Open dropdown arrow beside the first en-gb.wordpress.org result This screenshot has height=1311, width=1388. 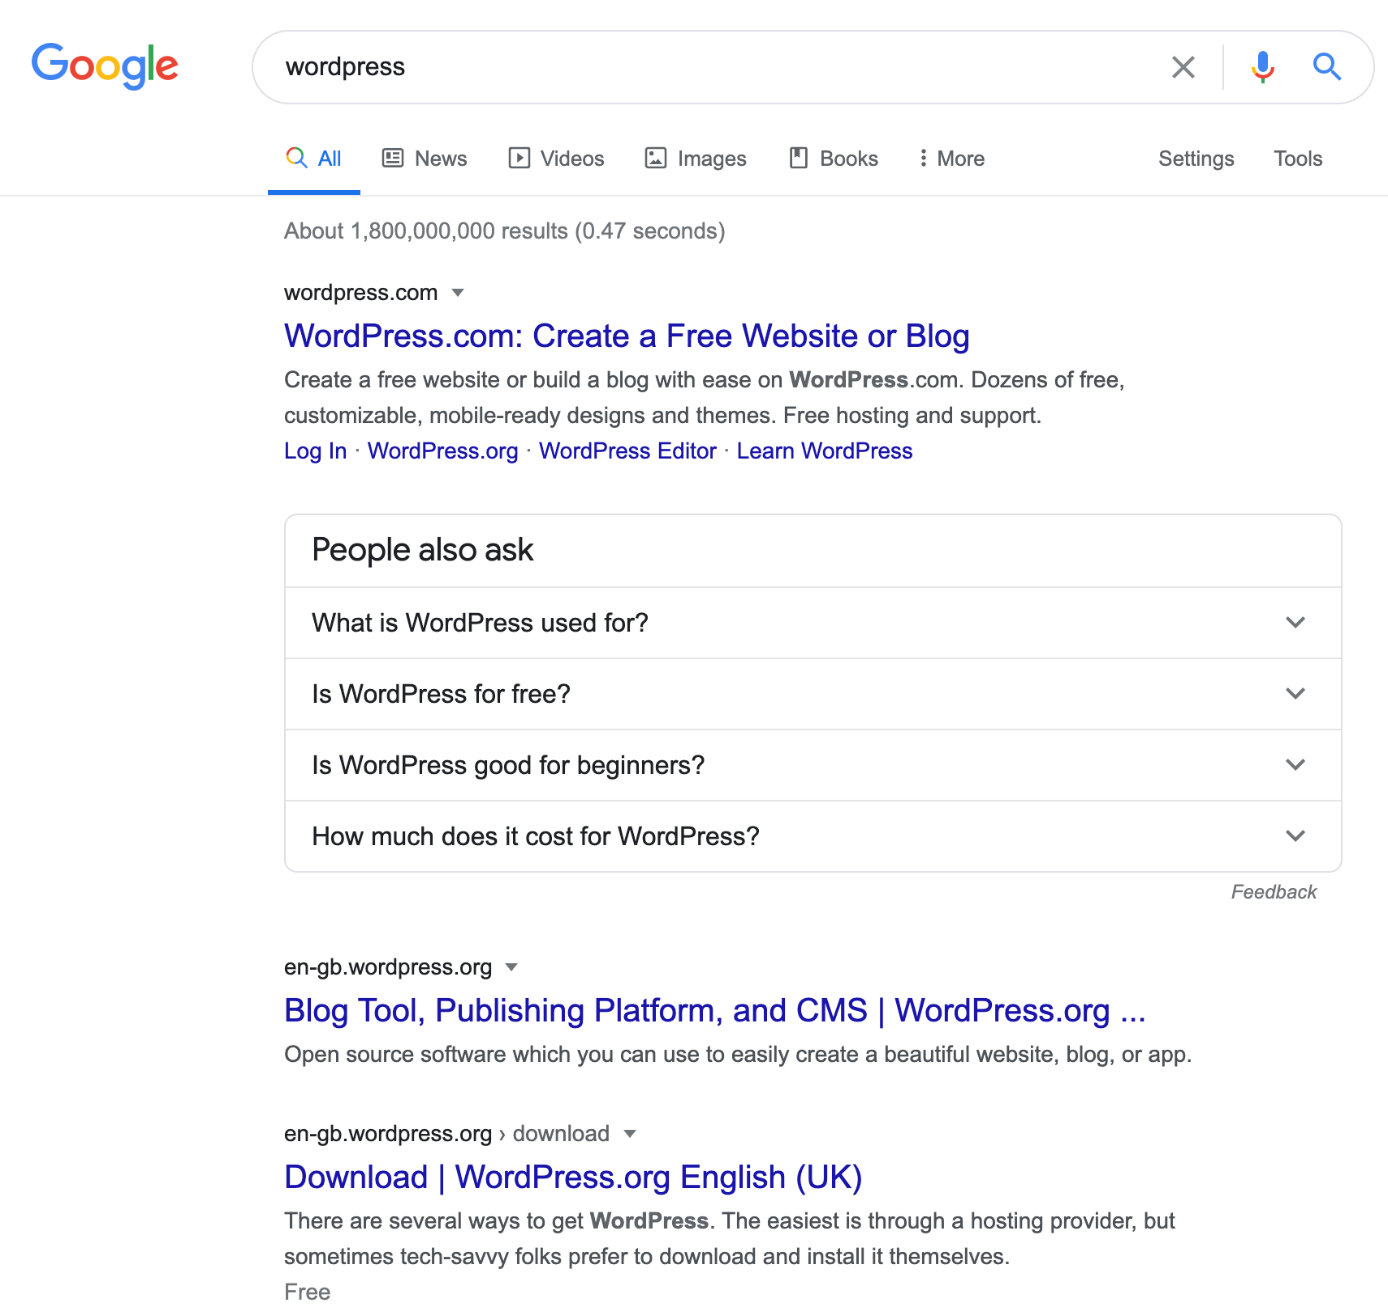coord(512,967)
